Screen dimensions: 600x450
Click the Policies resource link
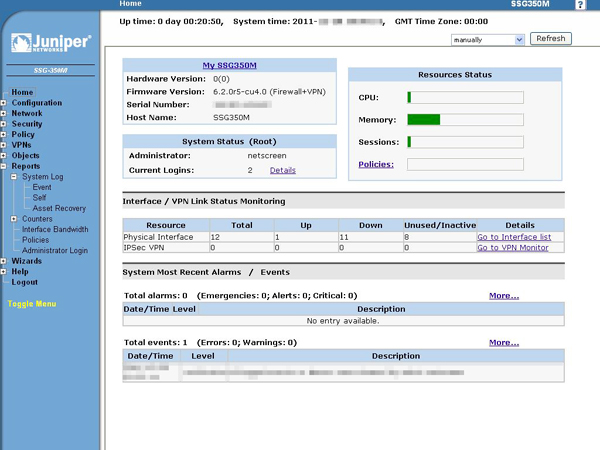tap(376, 164)
